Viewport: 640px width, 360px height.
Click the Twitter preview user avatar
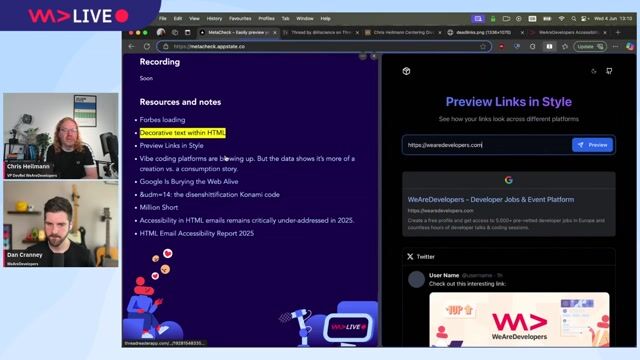[416, 280]
